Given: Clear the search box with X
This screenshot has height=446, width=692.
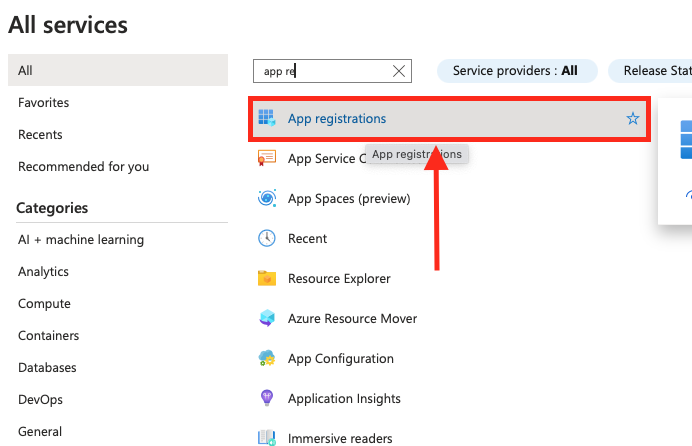Looking at the screenshot, I should pos(399,71).
